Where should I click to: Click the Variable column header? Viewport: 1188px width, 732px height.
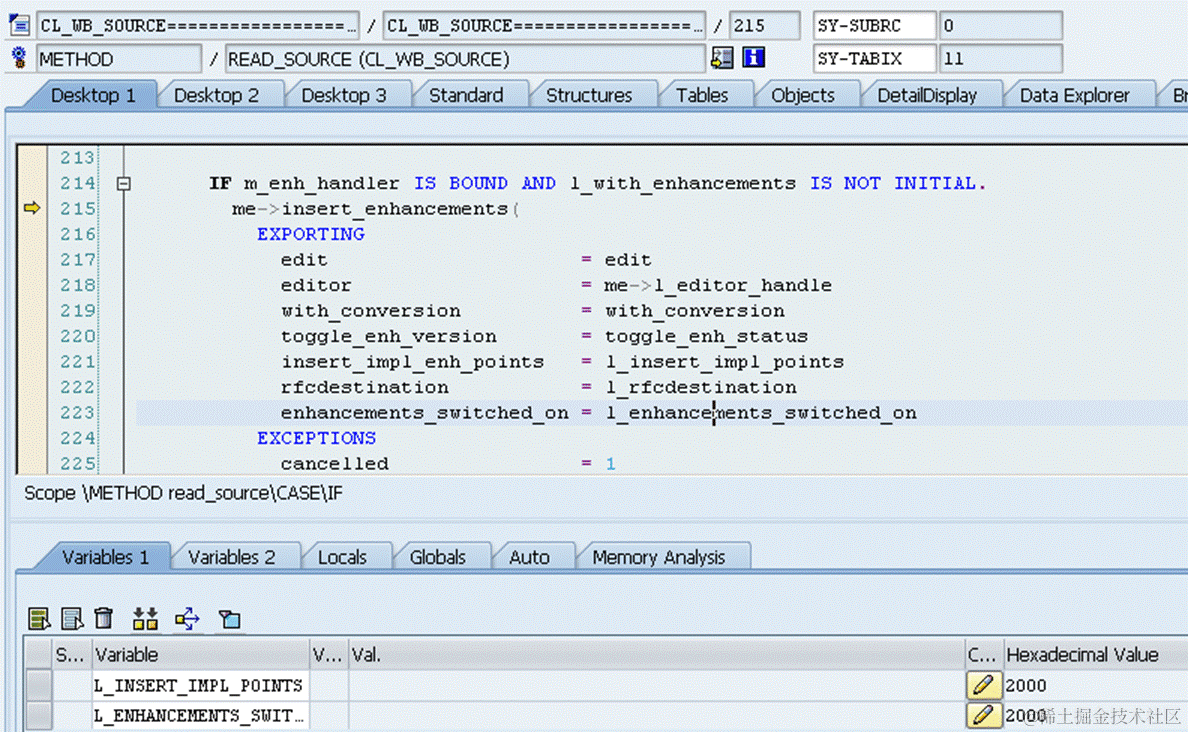click(200, 655)
